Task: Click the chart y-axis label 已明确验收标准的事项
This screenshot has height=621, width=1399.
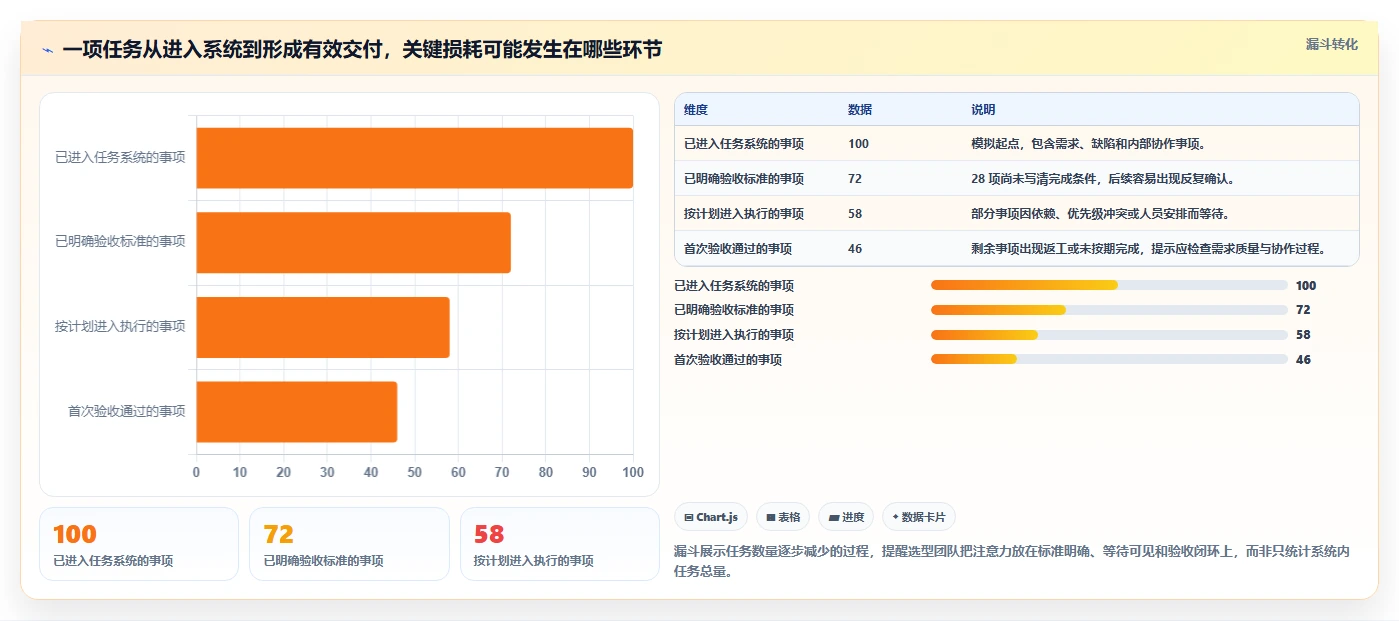Action: coord(120,242)
